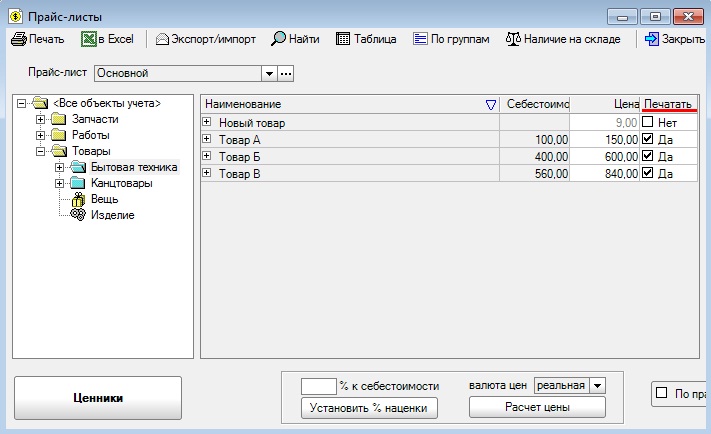Uncheck Печатать for Товар В

648,172
